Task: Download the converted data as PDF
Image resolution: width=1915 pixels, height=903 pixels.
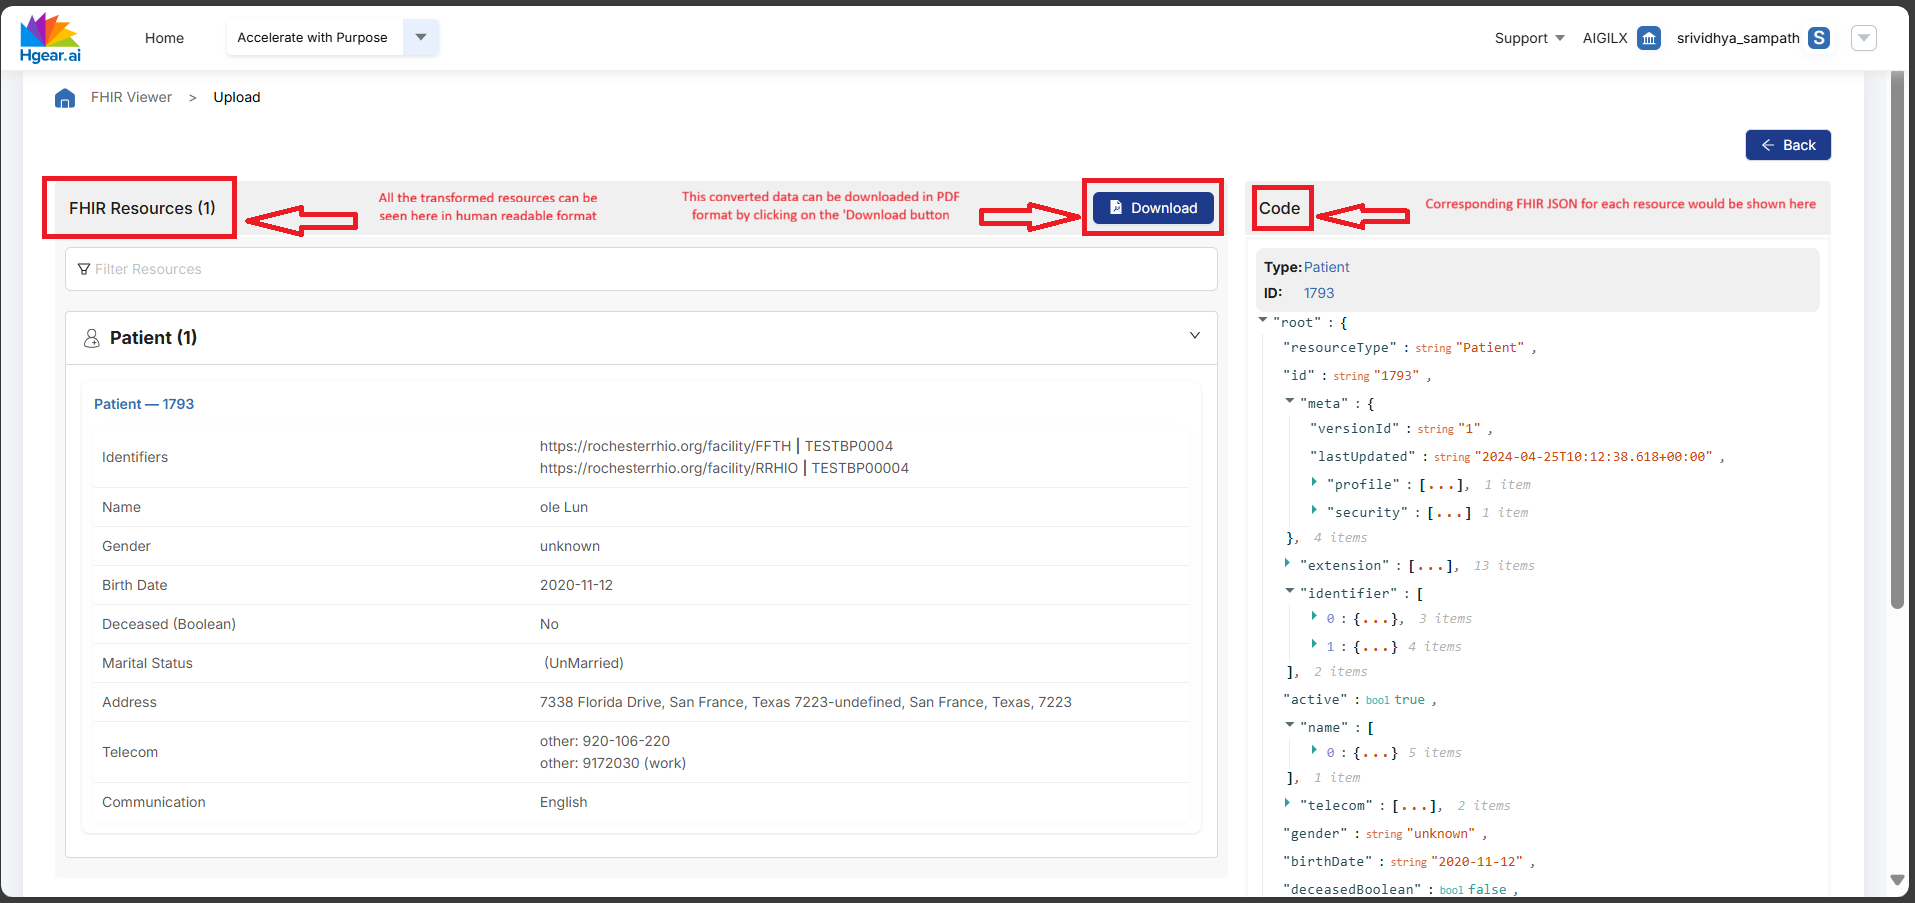Action: pyautogui.click(x=1153, y=208)
